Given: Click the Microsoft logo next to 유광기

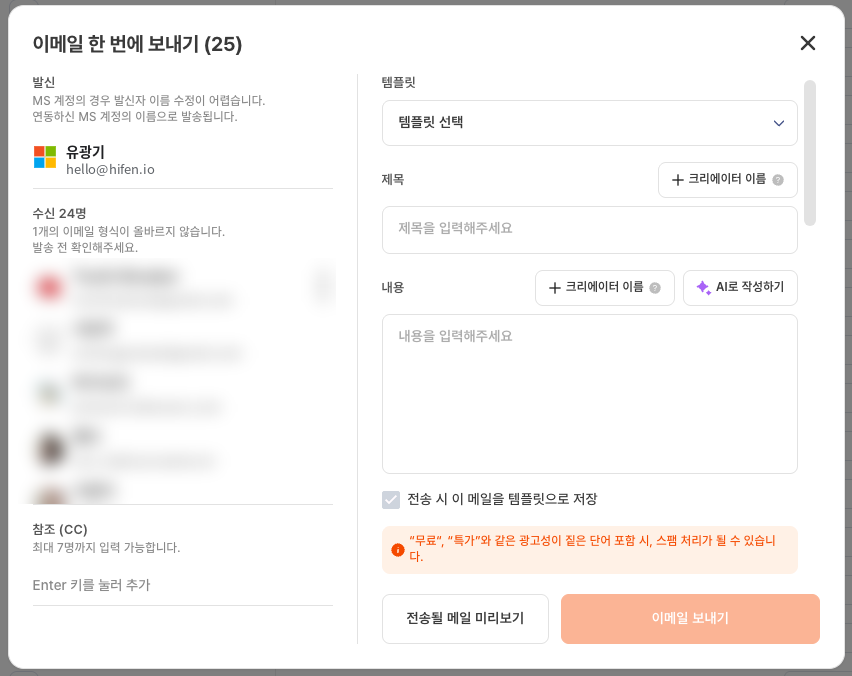Looking at the screenshot, I should [x=45, y=157].
